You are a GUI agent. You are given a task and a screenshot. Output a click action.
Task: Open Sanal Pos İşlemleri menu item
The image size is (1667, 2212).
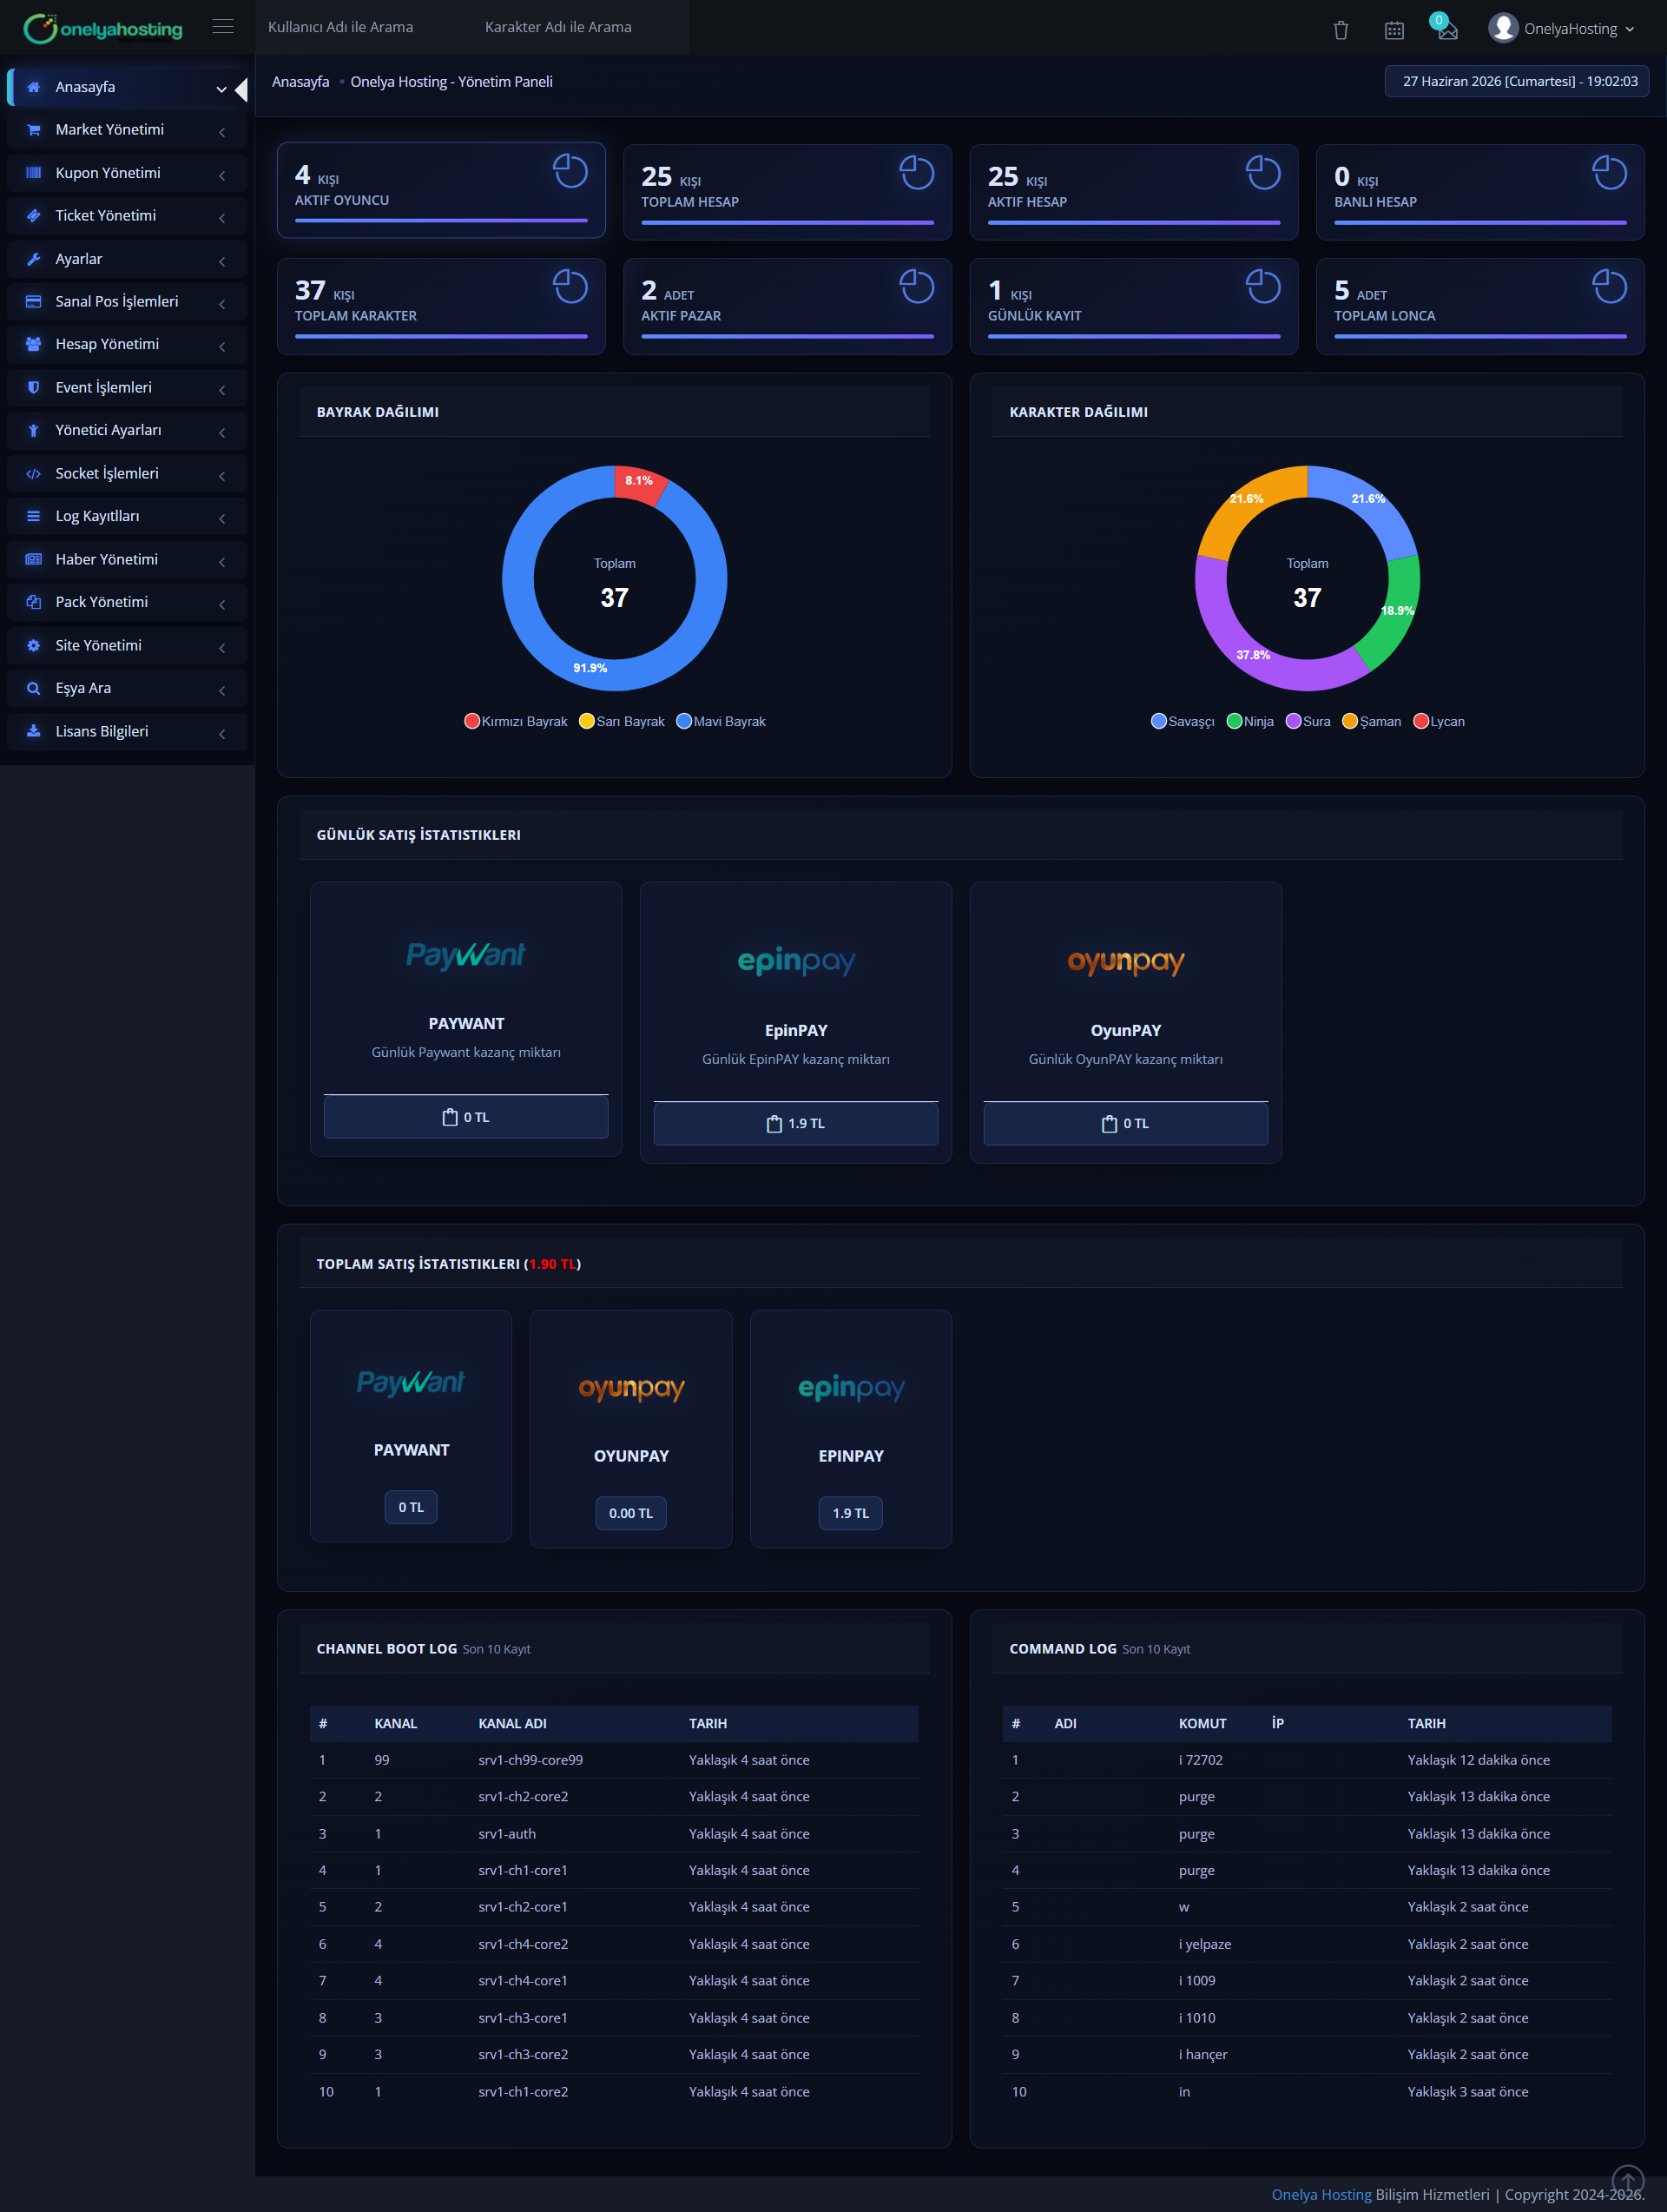pyautogui.click(x=127, y=302)
